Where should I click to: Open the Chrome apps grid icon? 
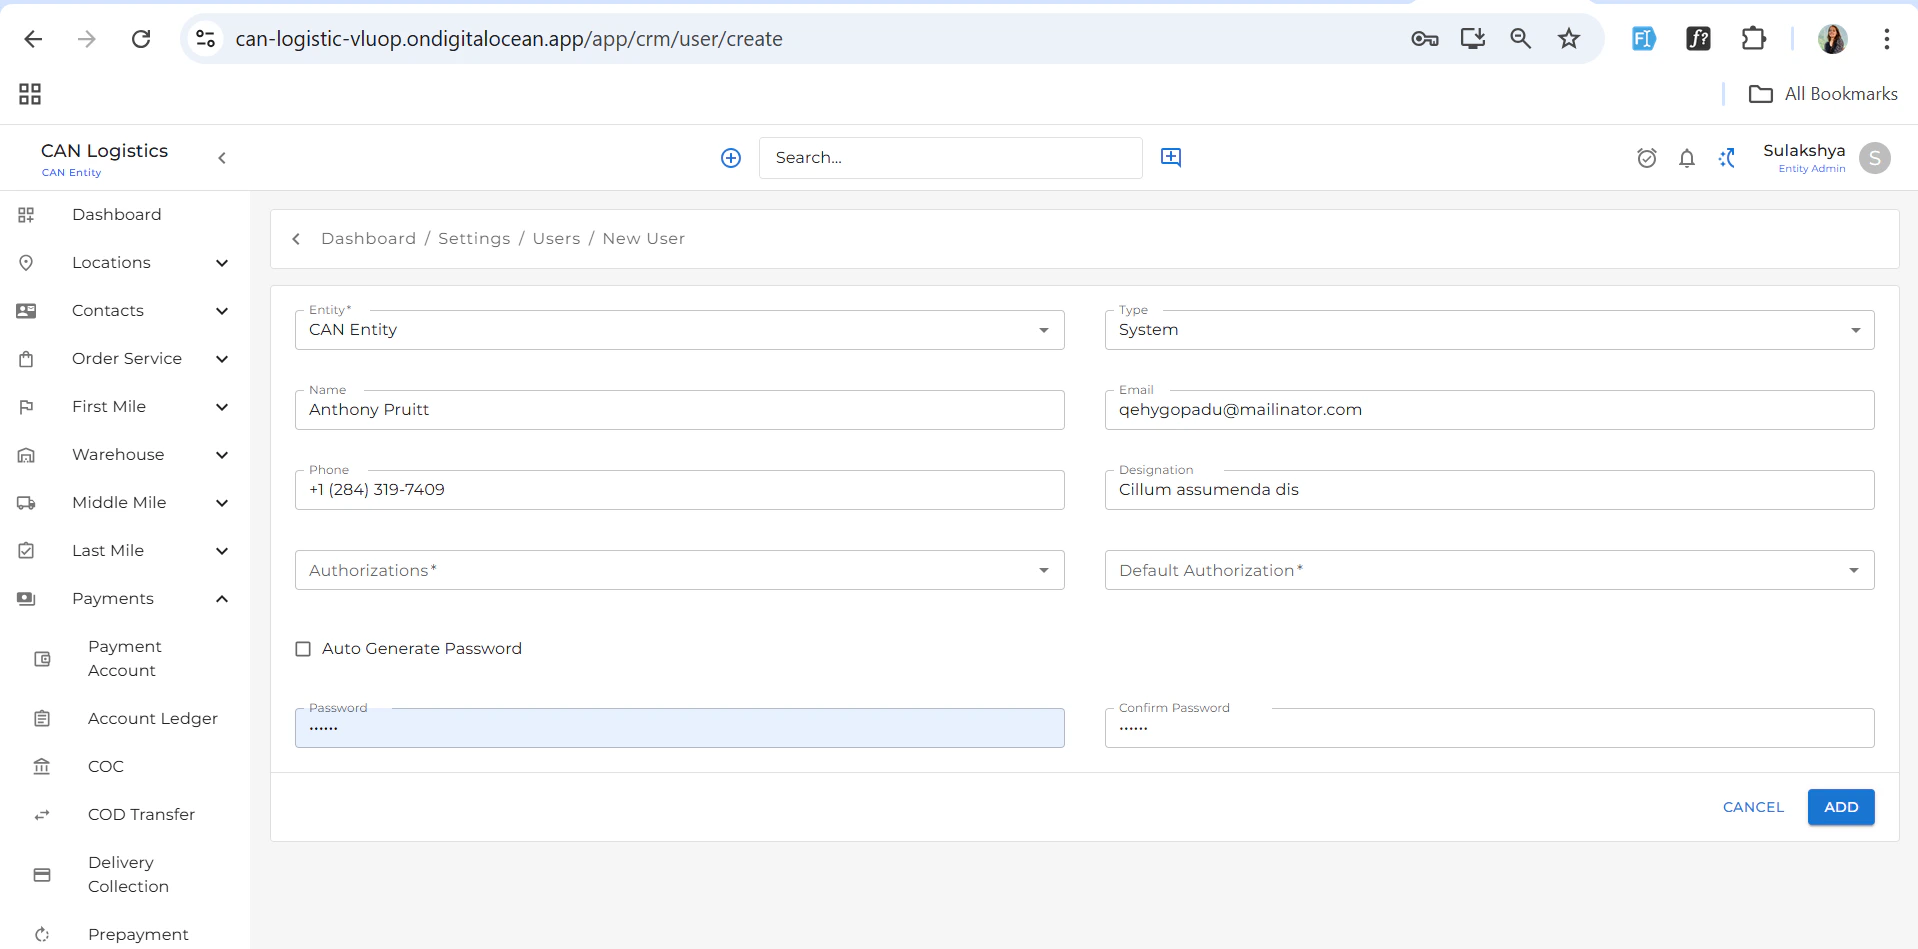[30, 94]
